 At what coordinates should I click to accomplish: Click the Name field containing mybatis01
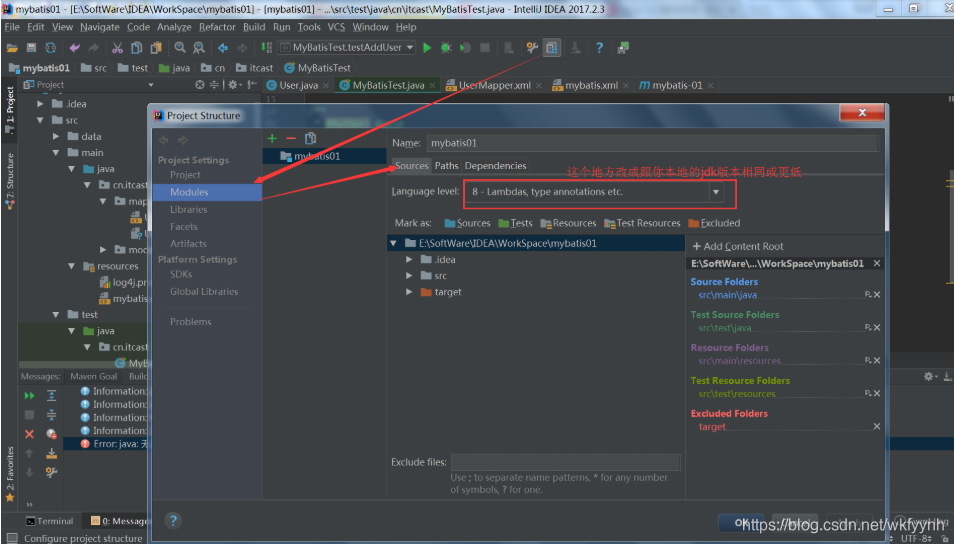point(652,144)
